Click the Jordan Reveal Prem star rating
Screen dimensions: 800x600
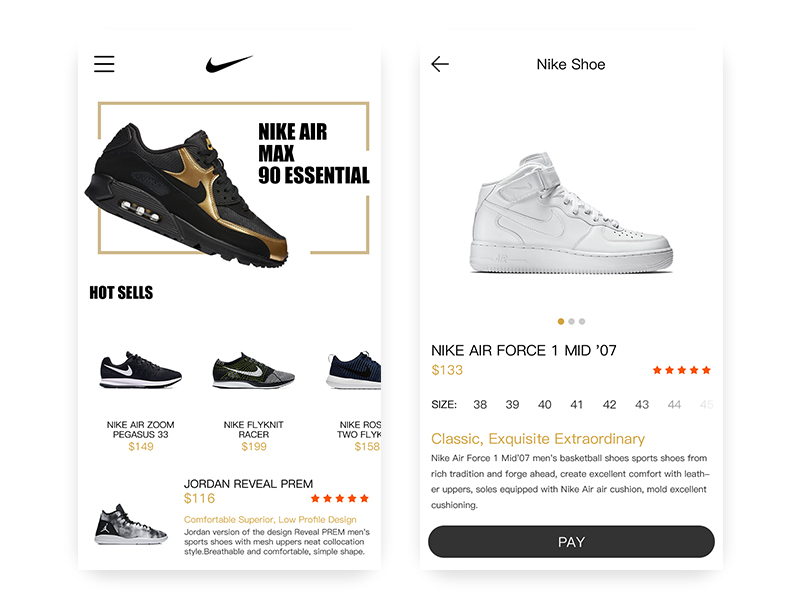tap(339, 498)
